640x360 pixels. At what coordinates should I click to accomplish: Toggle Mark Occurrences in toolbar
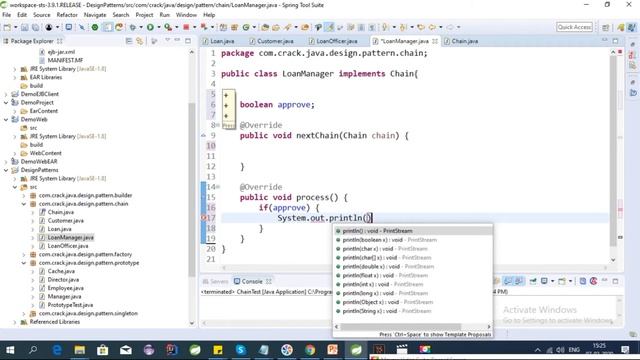329,27
